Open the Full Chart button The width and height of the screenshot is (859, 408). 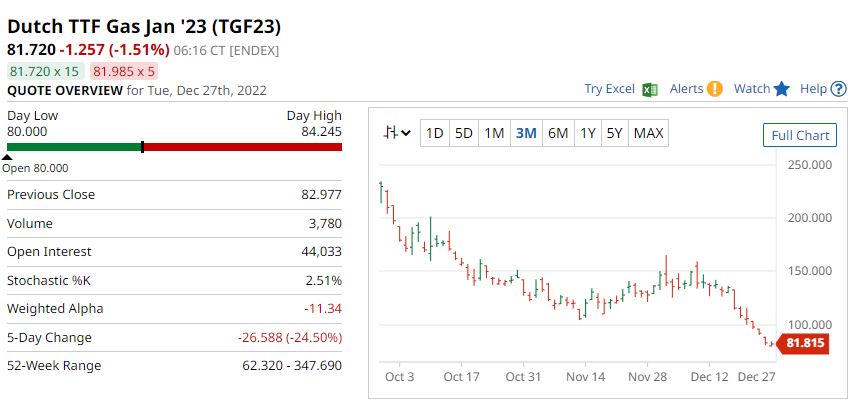pyautogui.click(x=800, y=135)
